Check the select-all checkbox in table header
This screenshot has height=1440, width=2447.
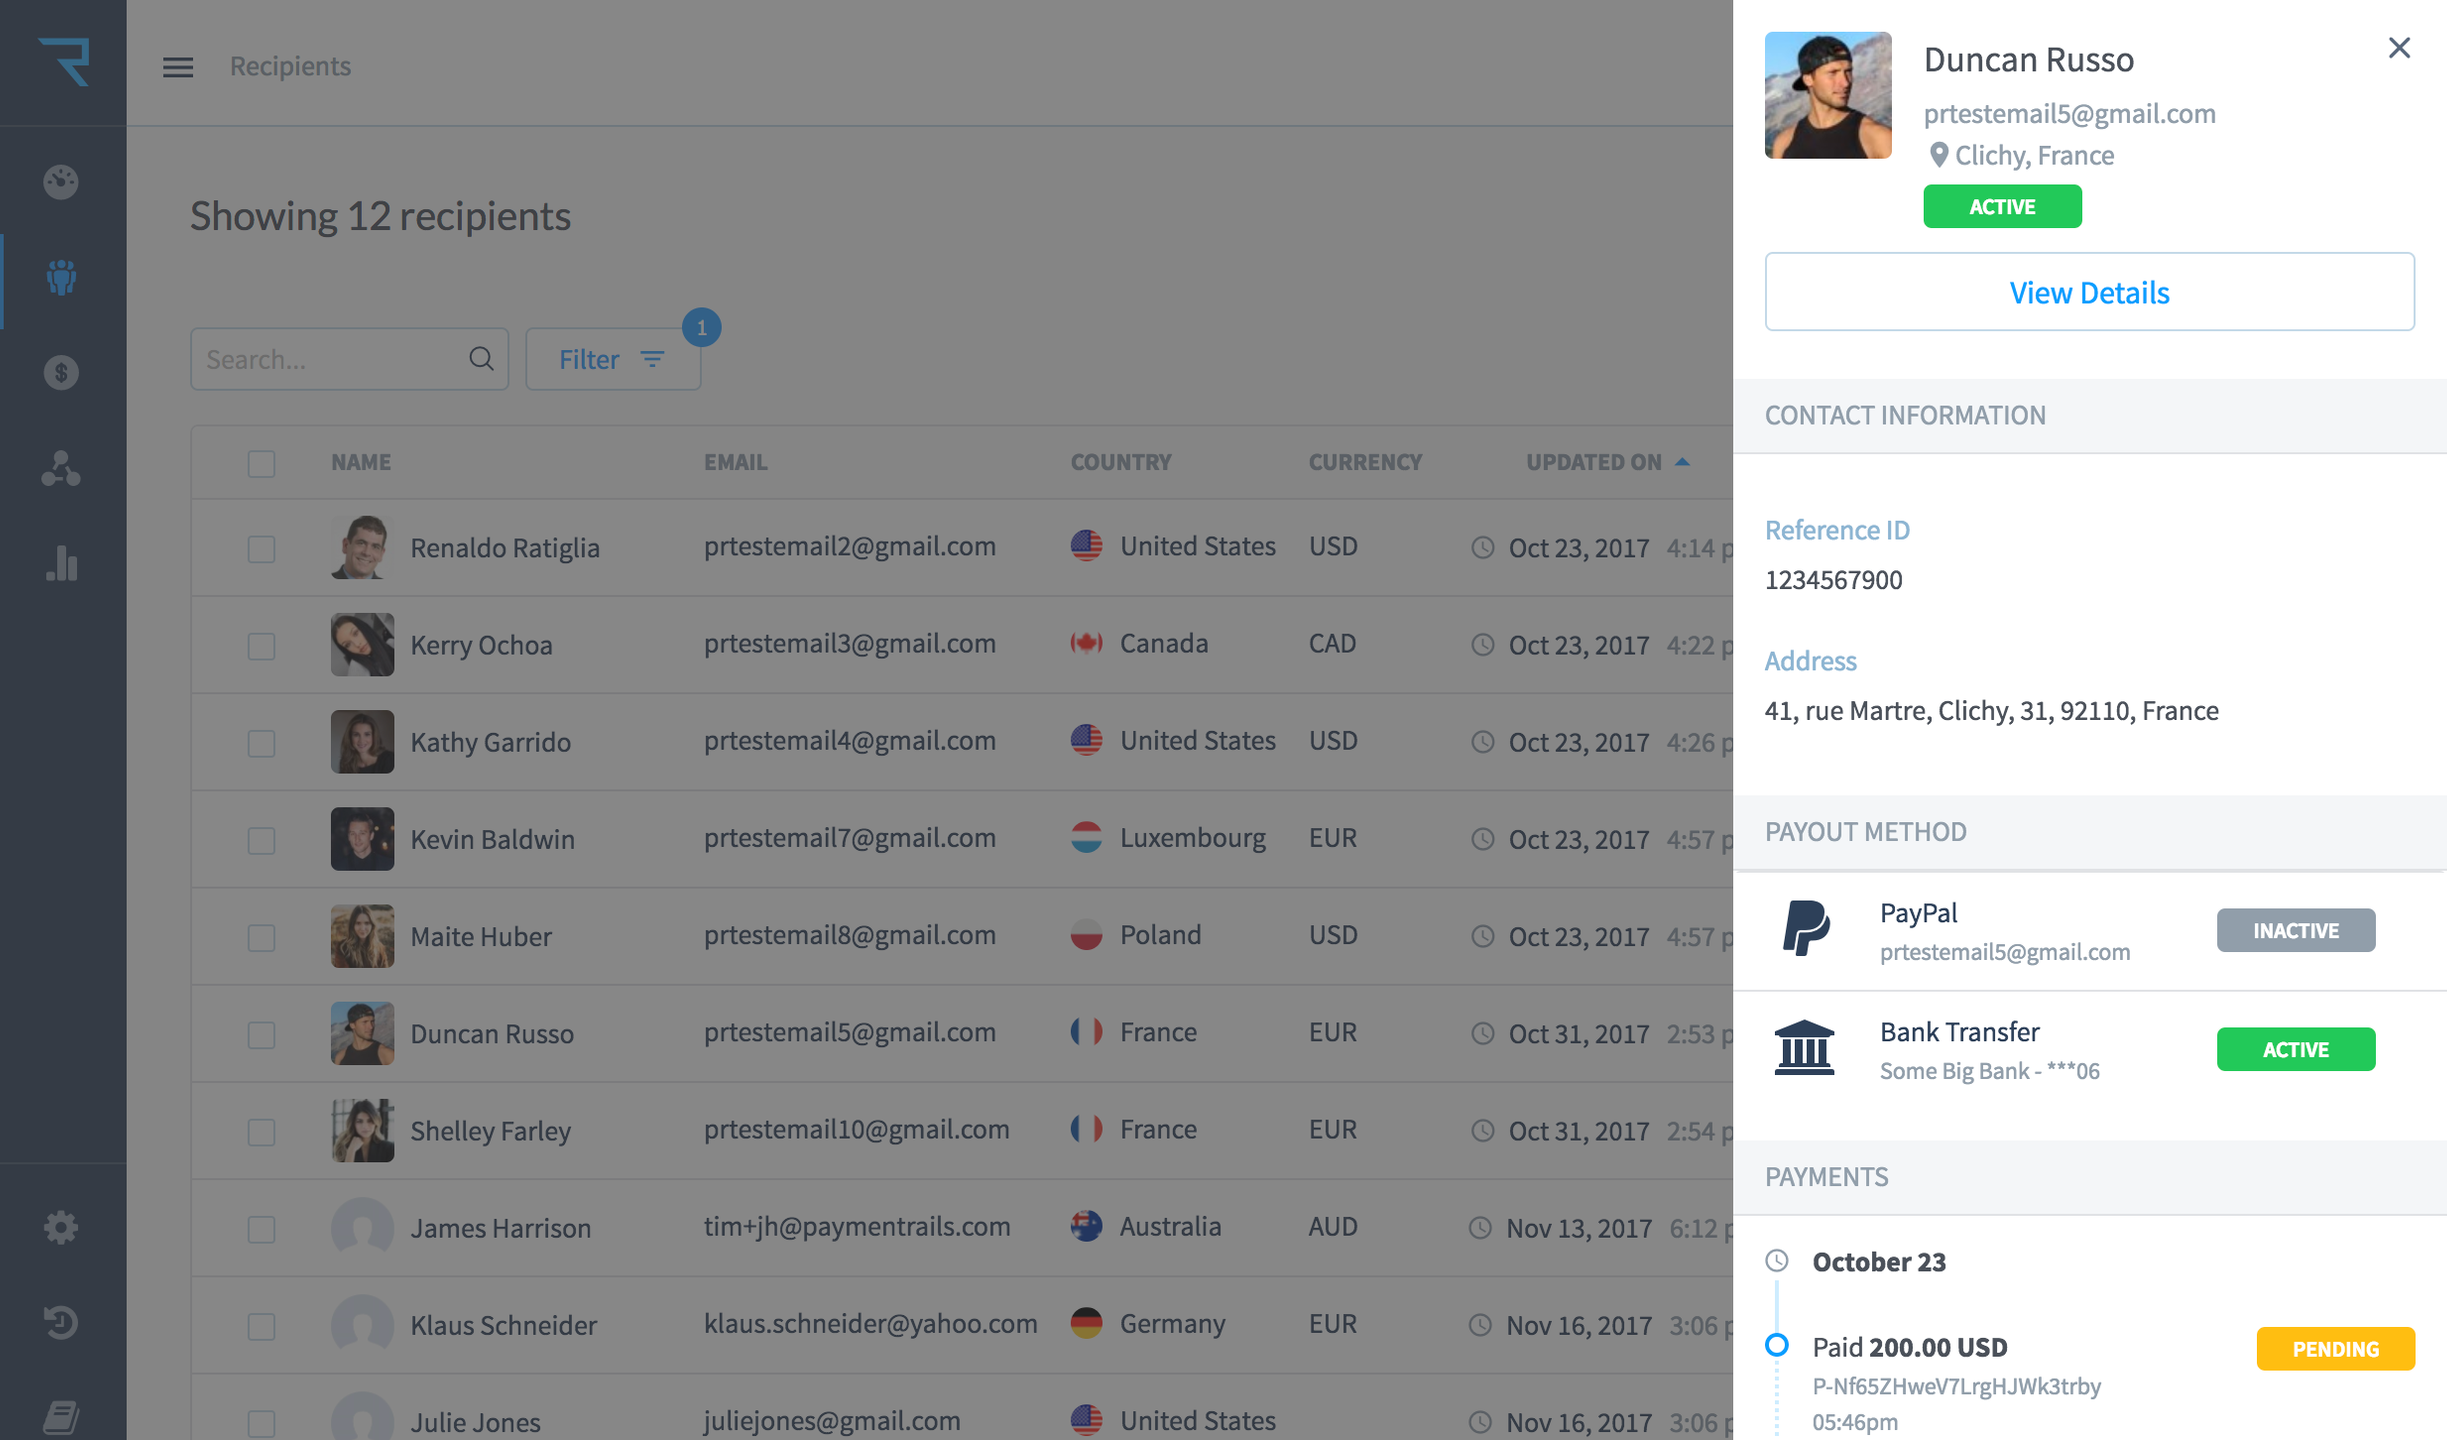point(261,464)
